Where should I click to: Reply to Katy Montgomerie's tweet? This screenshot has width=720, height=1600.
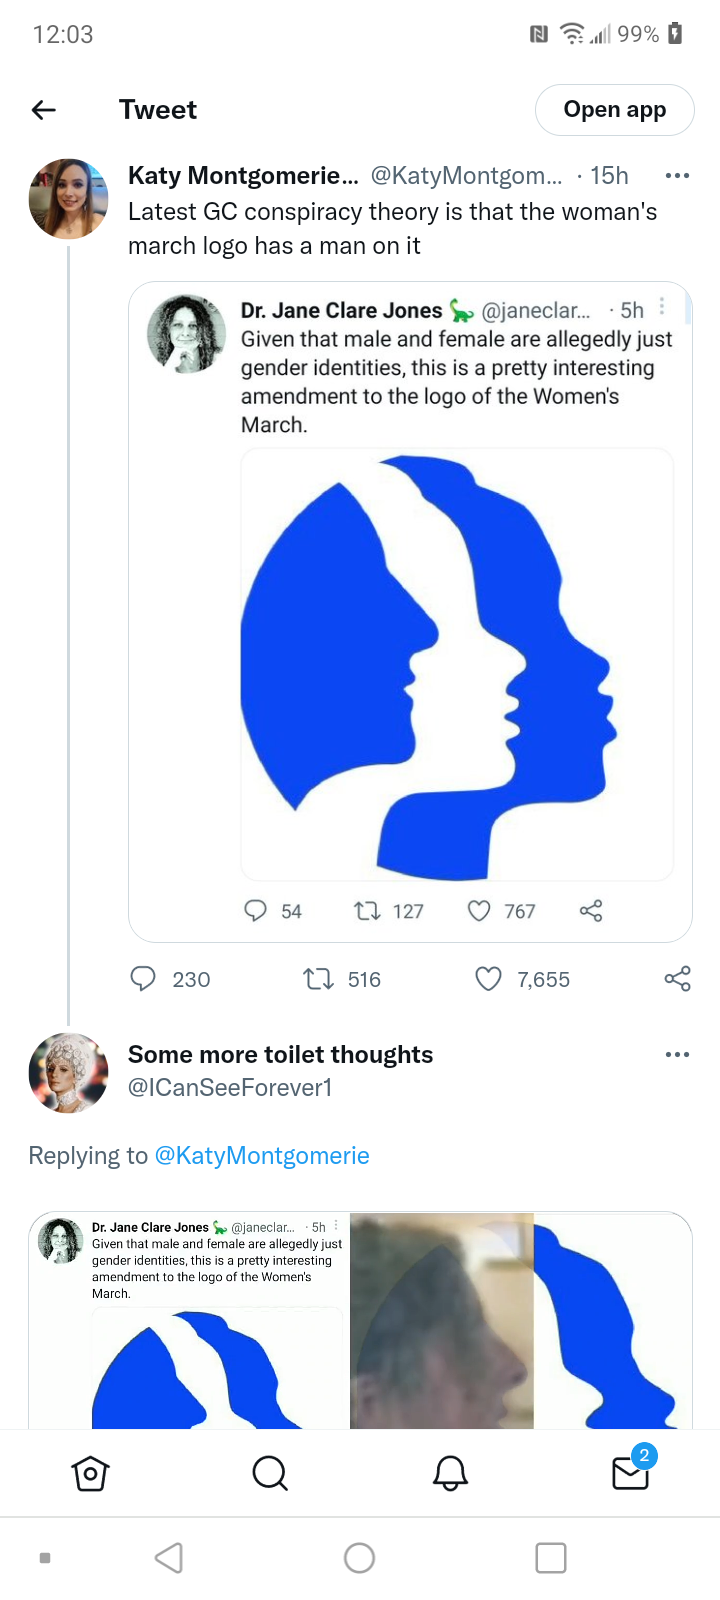point(143,979)
